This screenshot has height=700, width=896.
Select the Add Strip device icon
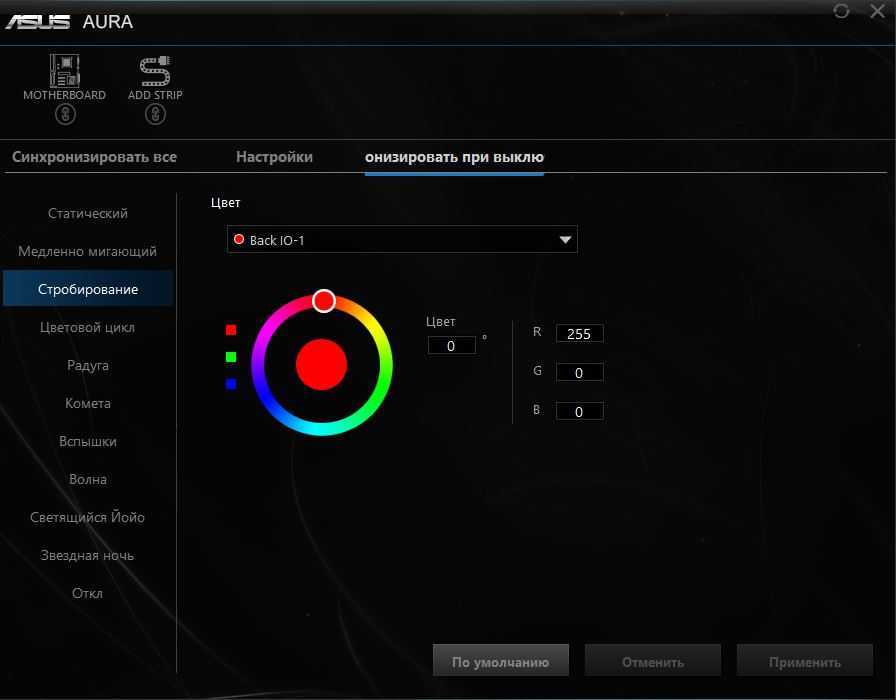click(155, 70)
